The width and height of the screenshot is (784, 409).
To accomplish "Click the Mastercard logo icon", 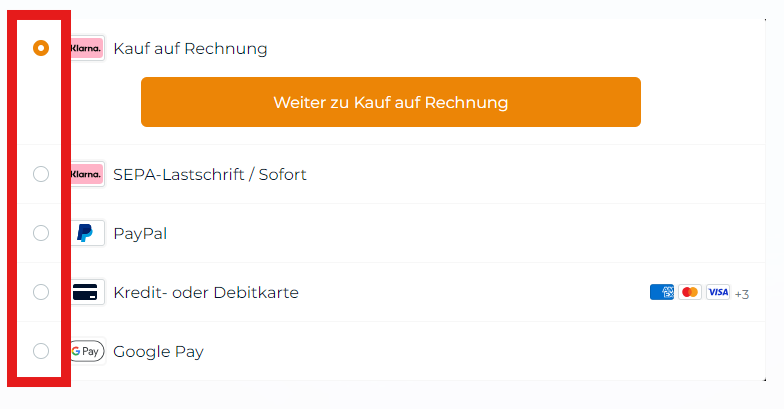I will point(690,292).
